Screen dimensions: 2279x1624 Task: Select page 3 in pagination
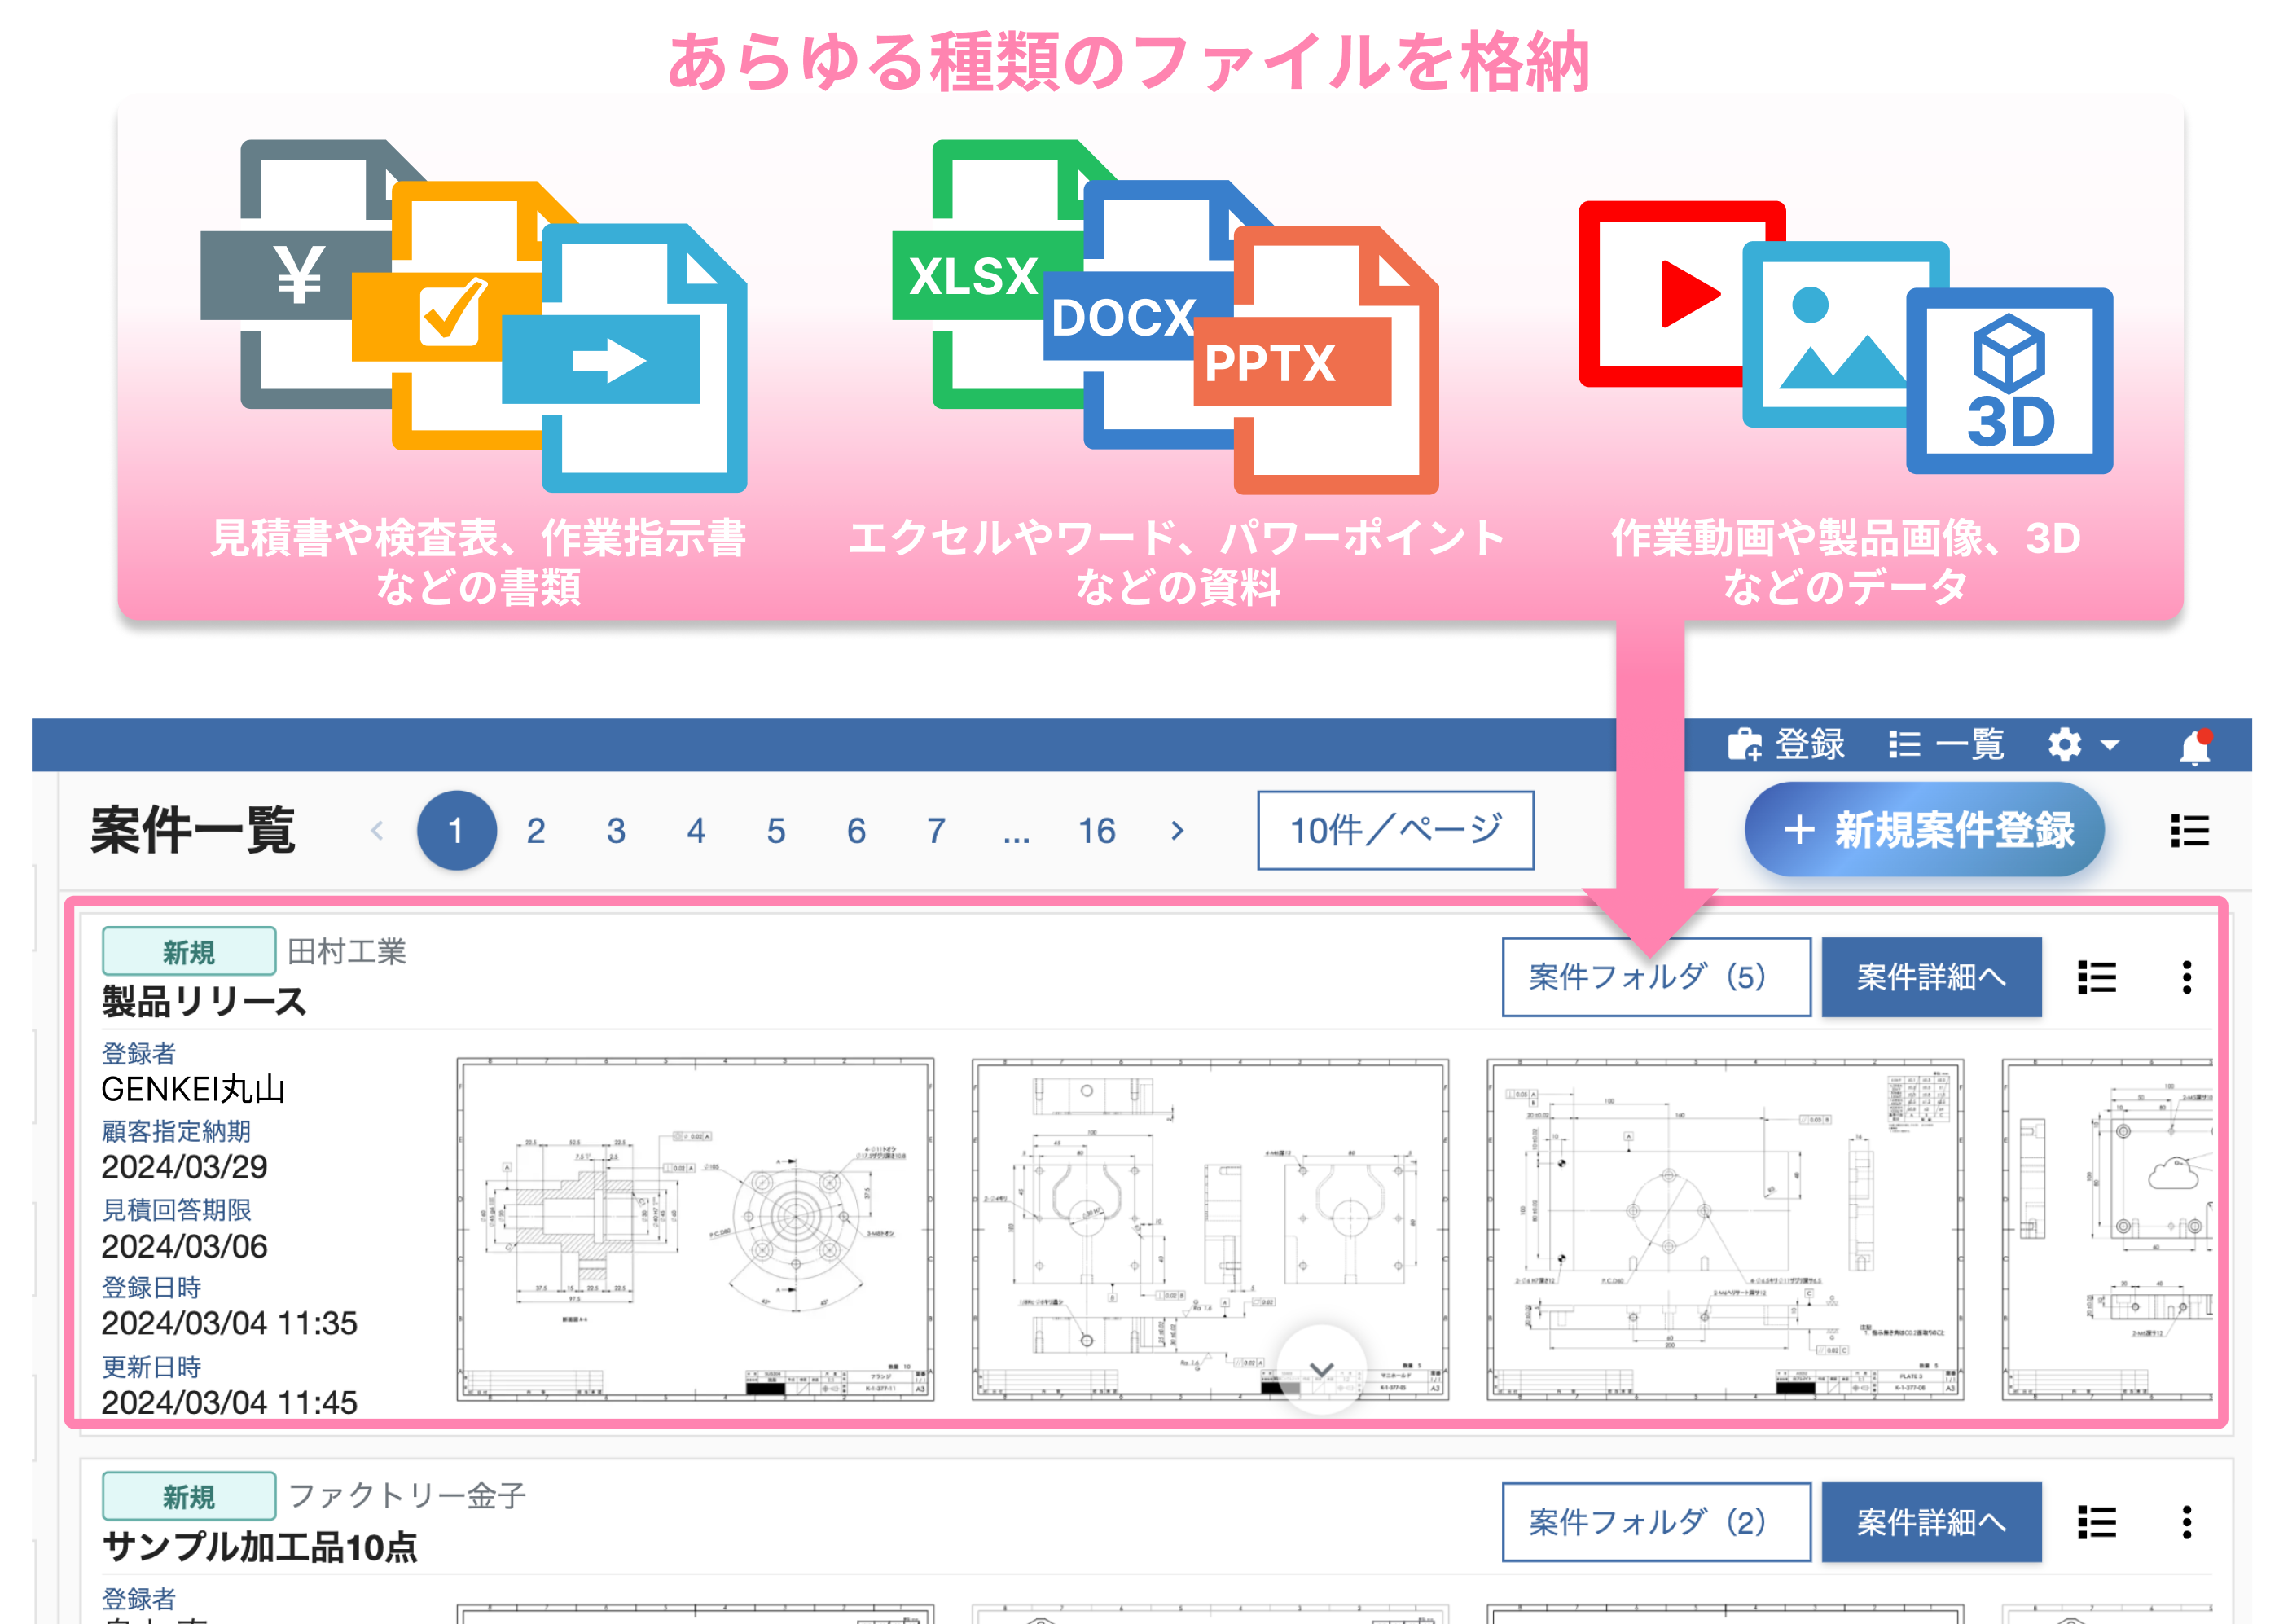pos(616,830)
